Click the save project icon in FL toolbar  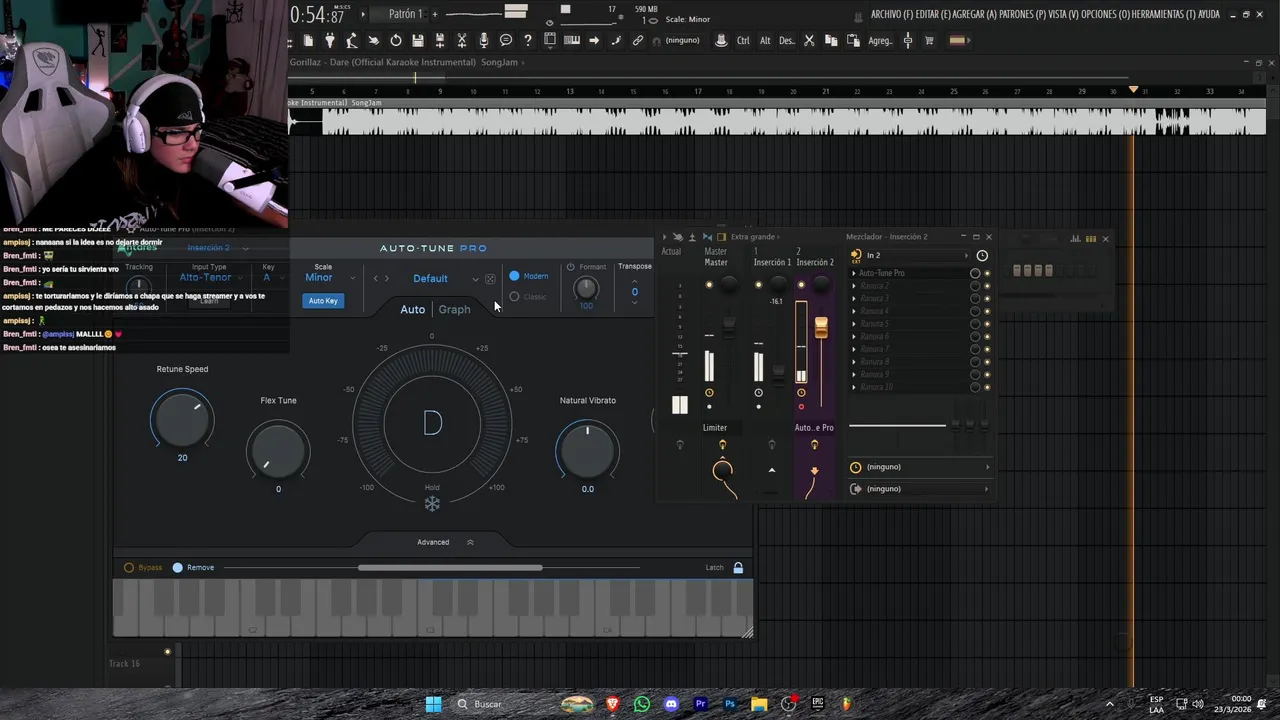coord(417,40)
